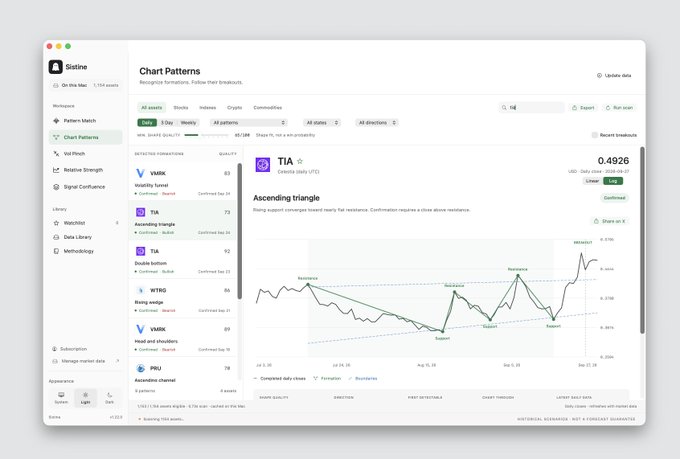Select TIA Double bottom formation
This screenshot has width=680, height=459.
(x=183, y=259)
